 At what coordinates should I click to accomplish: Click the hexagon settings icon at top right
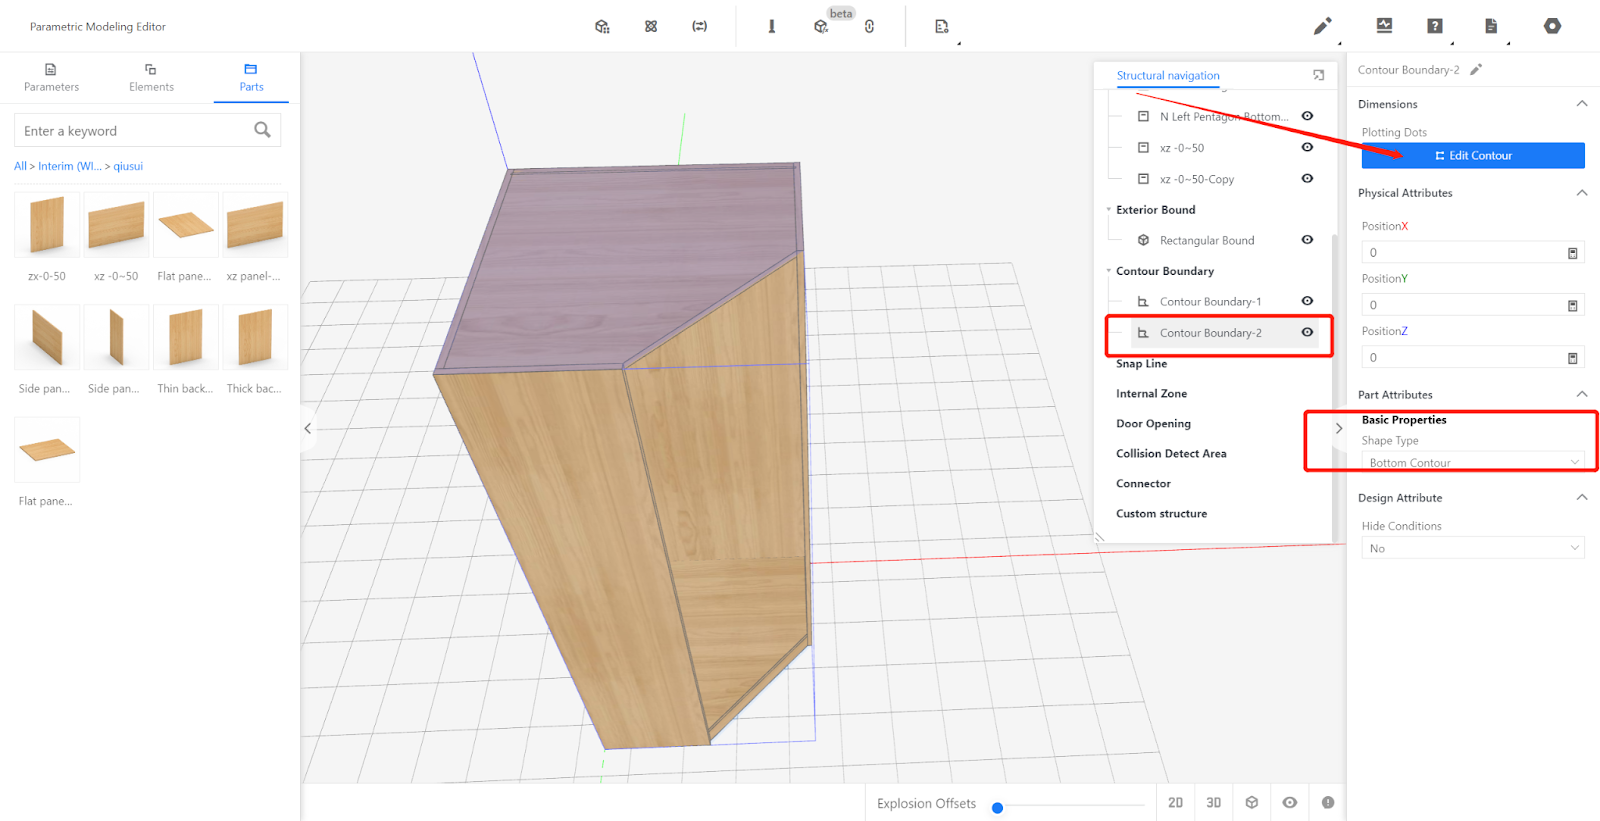click(x=1552, y=26)
